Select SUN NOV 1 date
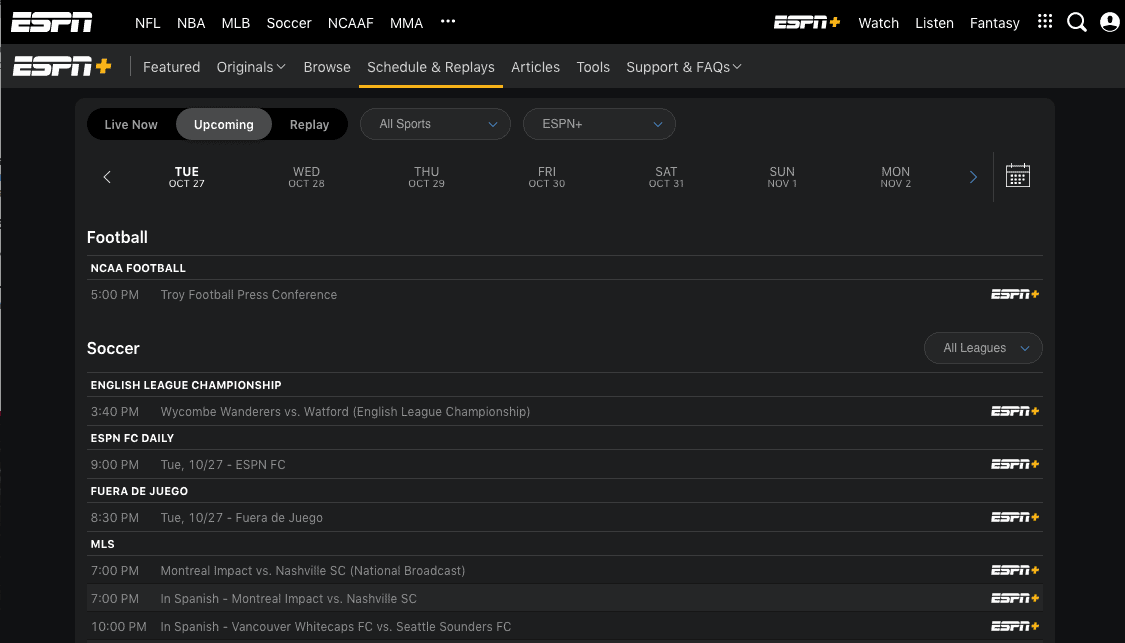The image size is (1125, 643). point(782,177)
